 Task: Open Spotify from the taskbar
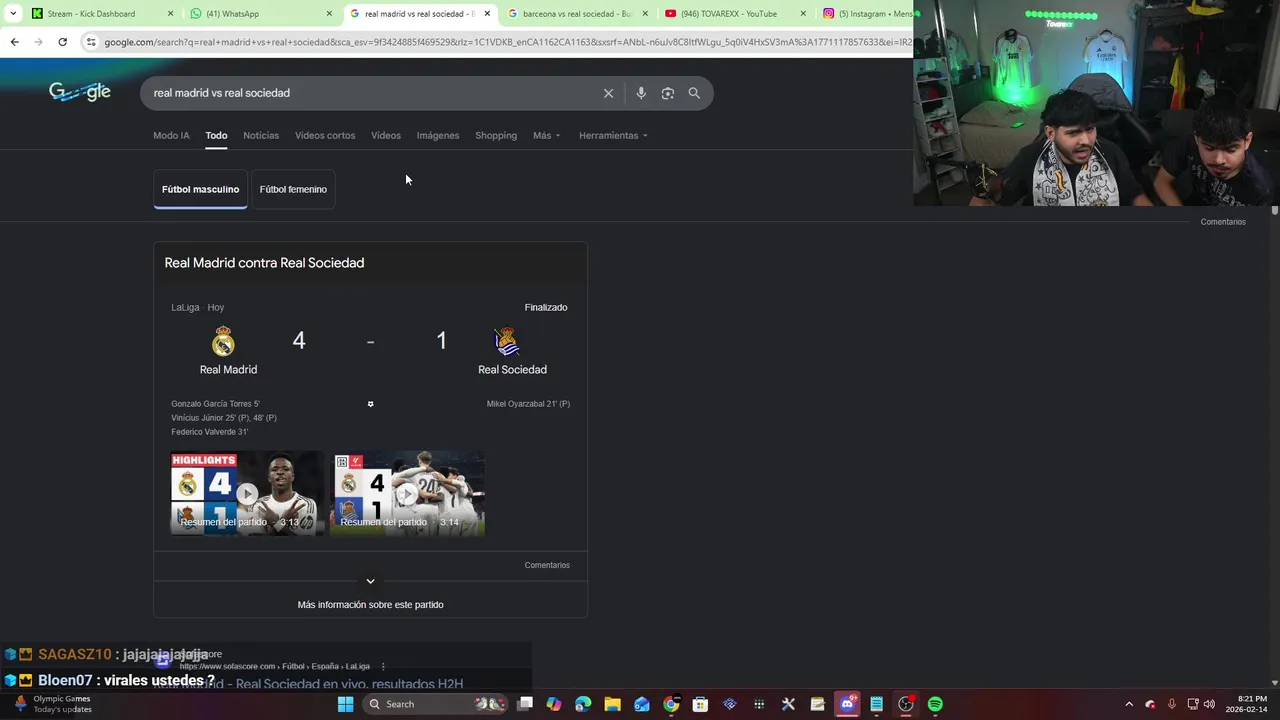[x=935, y=704]
